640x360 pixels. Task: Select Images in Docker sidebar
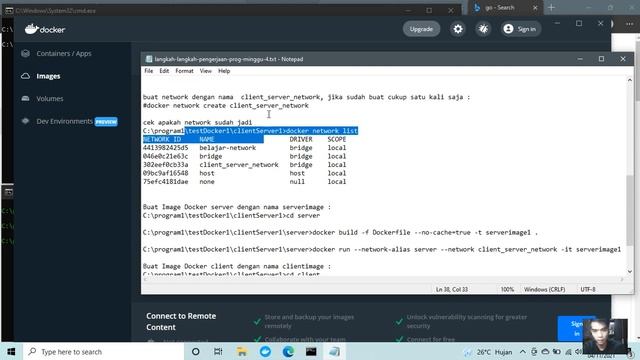[48, 76]
